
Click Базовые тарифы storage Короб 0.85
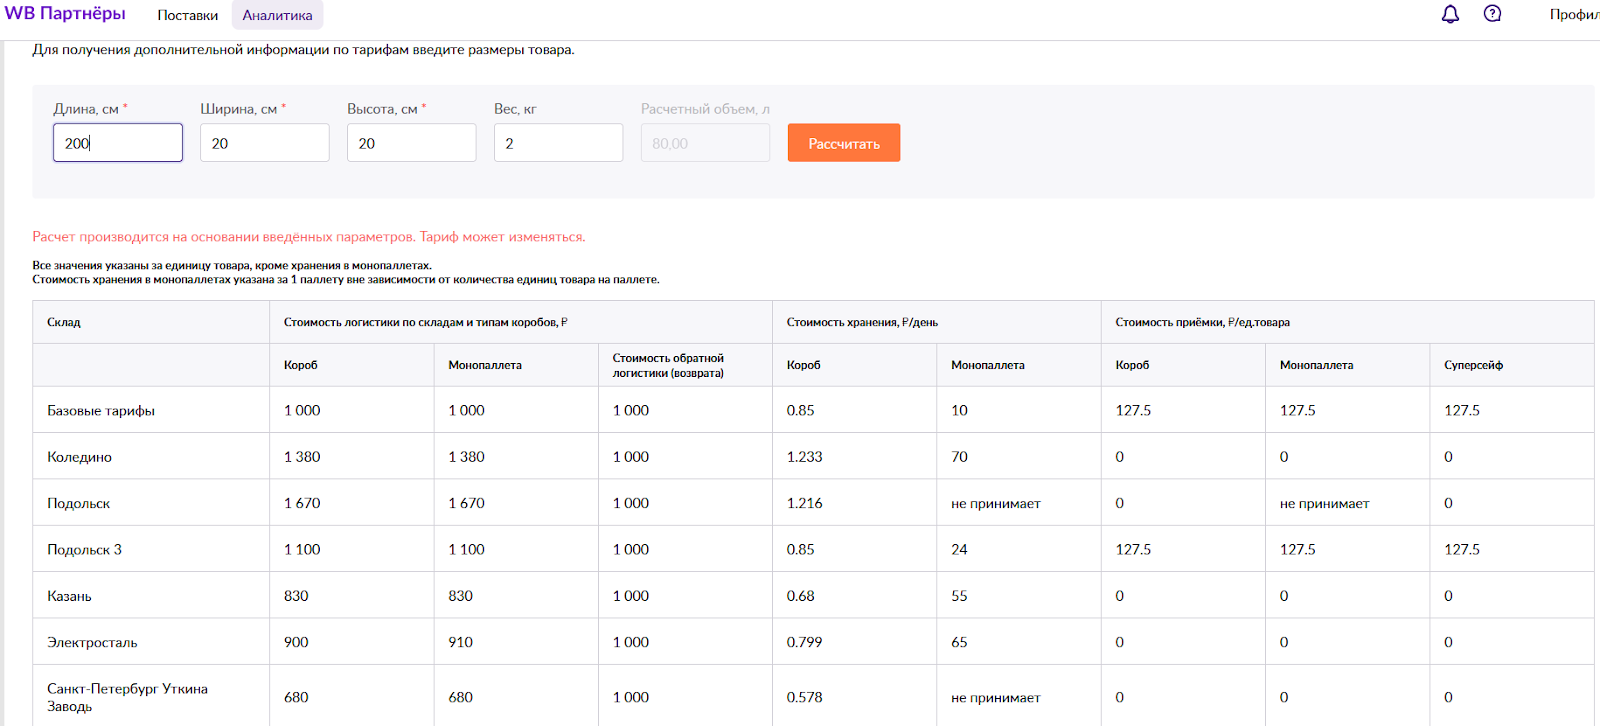[x=800, y=410]
